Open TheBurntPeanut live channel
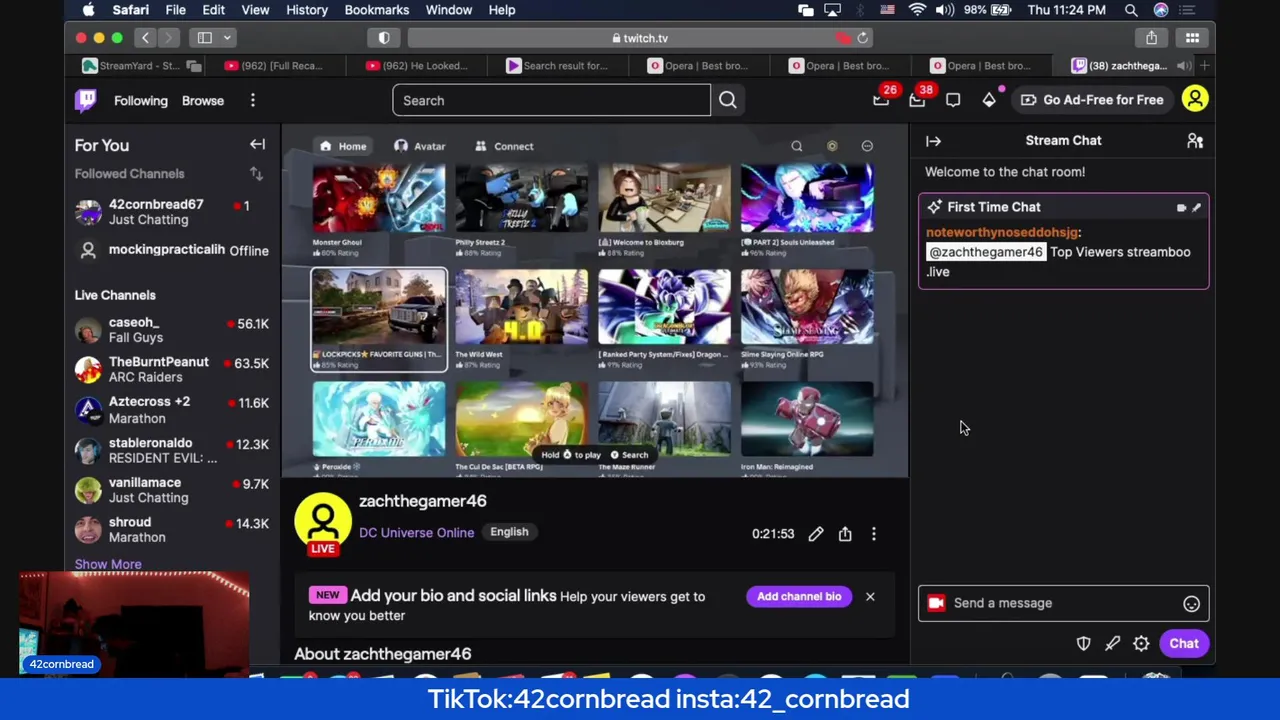This screenshot has width=1280, height=720. coord(172,369)
